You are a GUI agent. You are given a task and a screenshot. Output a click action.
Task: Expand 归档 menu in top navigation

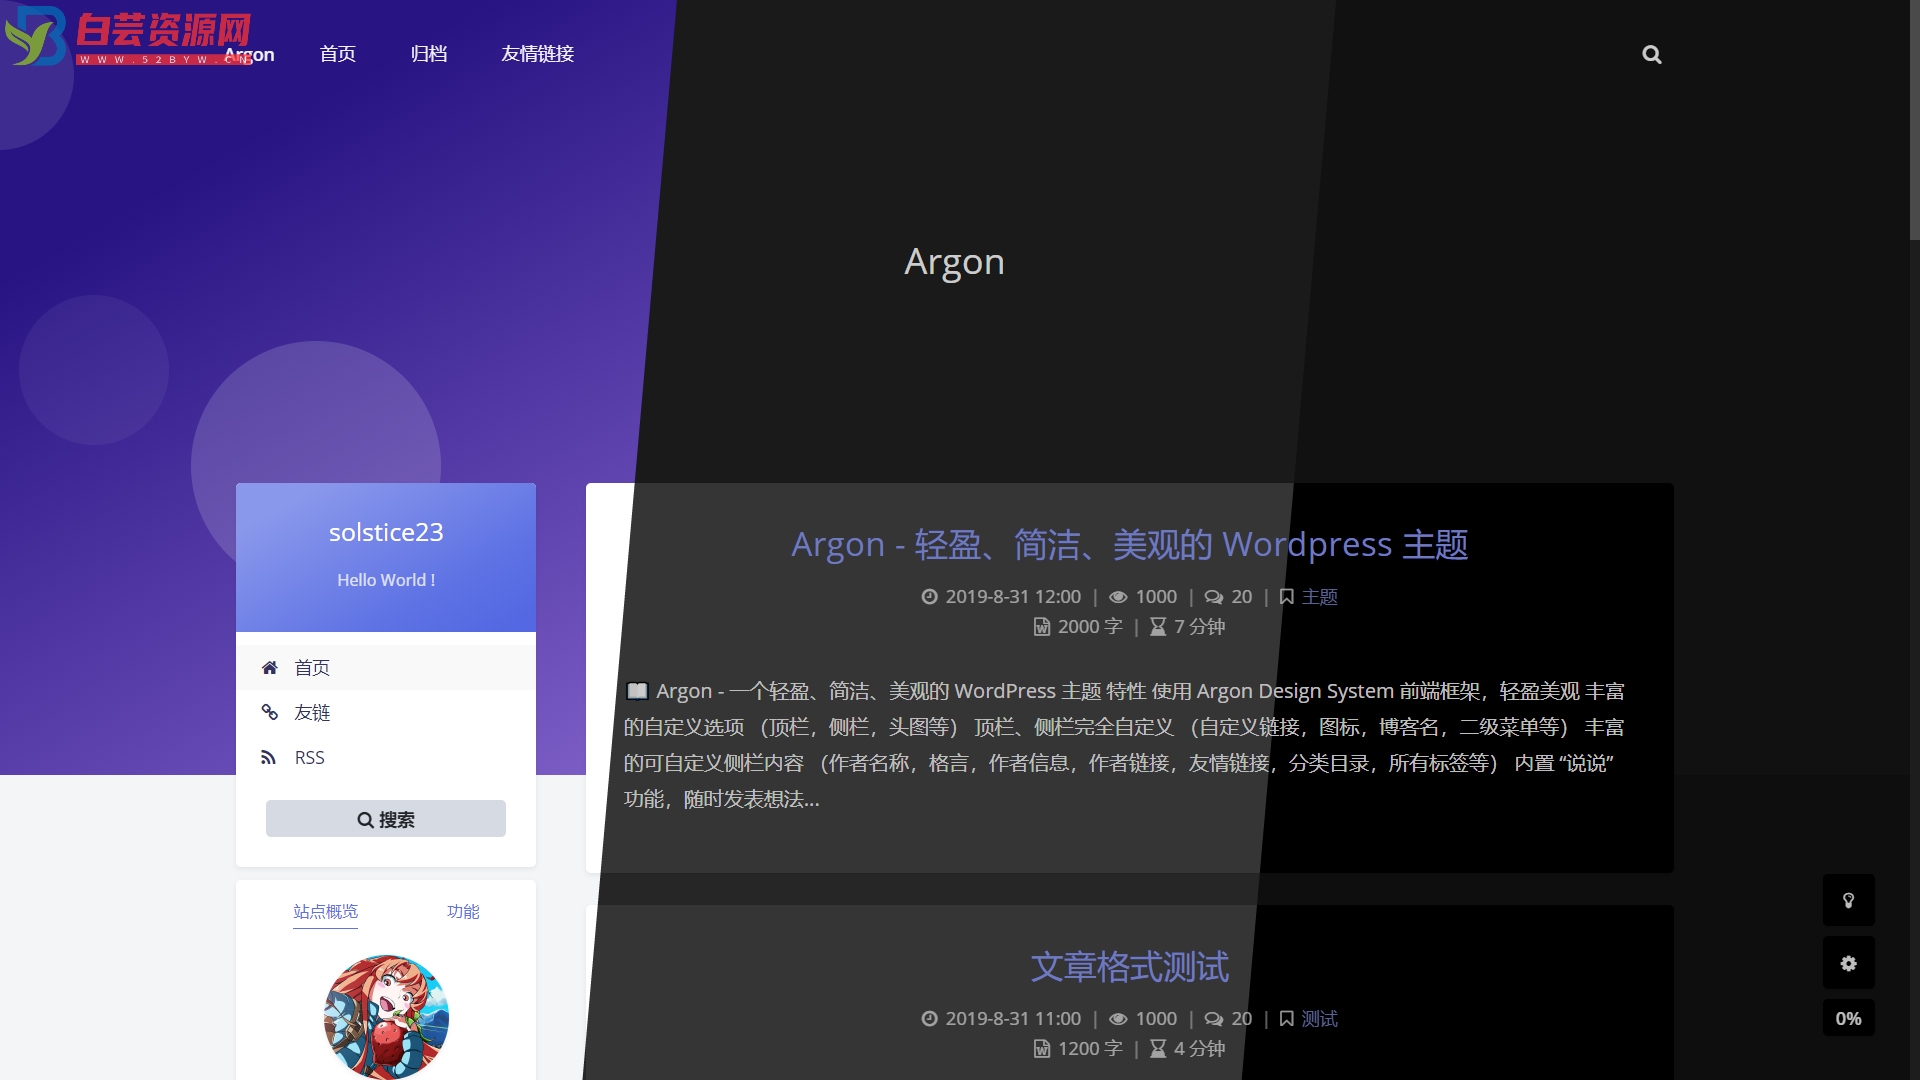pyautogui.click(x=427, y=53)
